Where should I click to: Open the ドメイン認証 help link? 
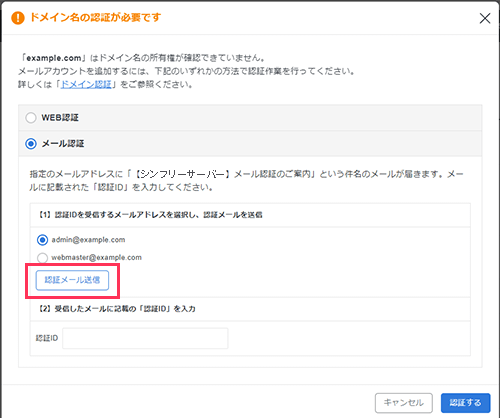pos(86,84)
